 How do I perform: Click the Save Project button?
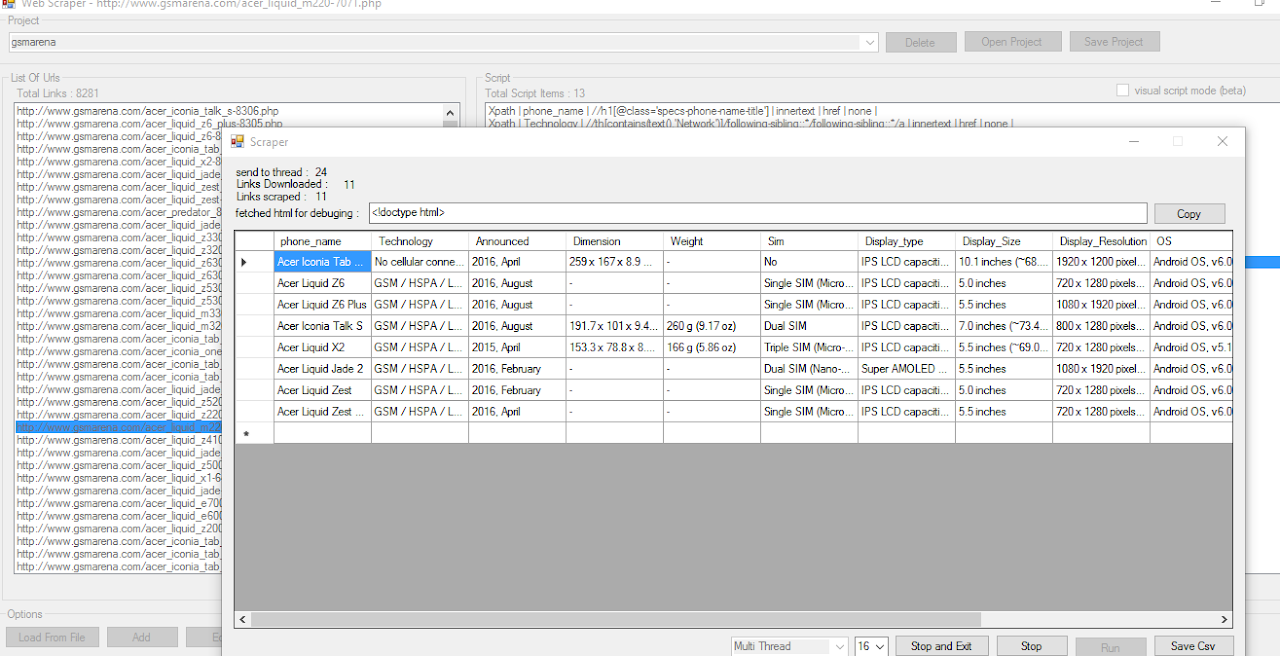1114,42
